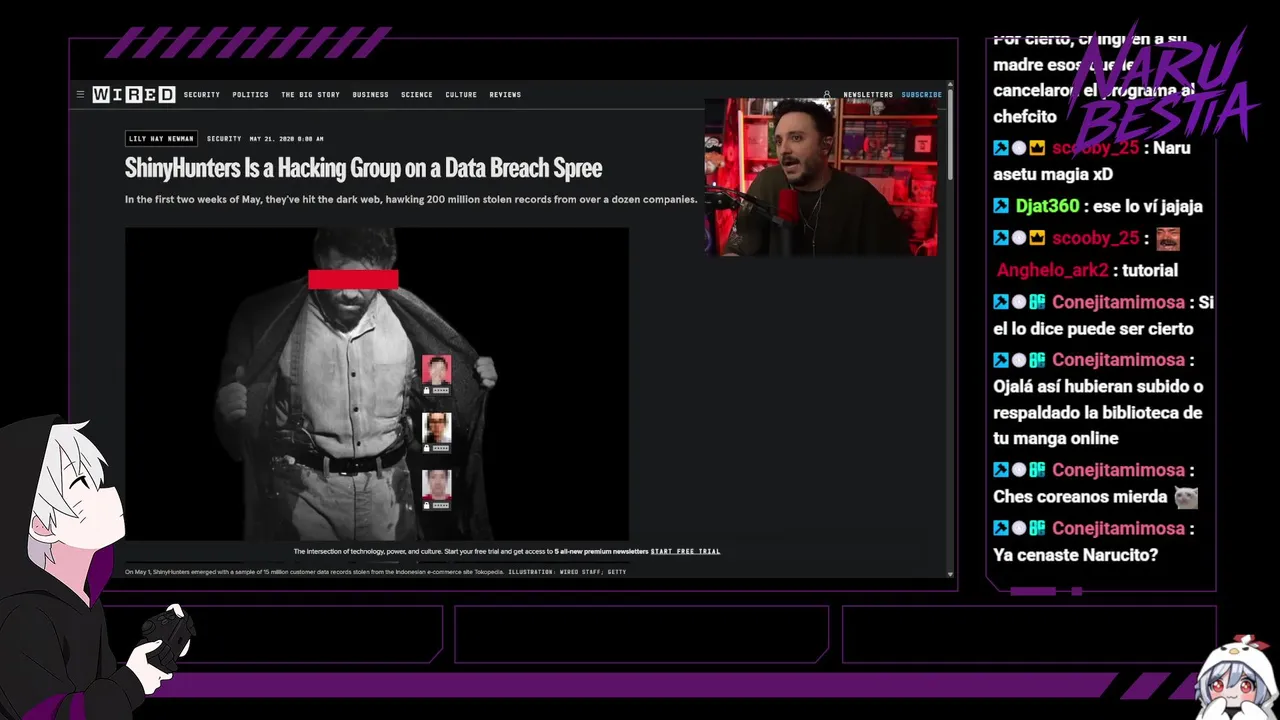Click the Start Free Trial link
1280x720 pixels.
point(685,552)
